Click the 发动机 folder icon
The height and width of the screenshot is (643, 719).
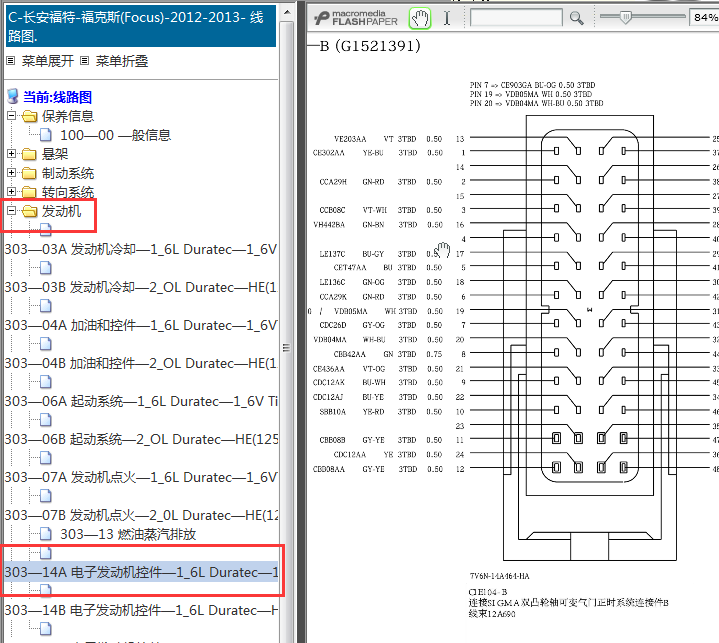click(29, 211)
